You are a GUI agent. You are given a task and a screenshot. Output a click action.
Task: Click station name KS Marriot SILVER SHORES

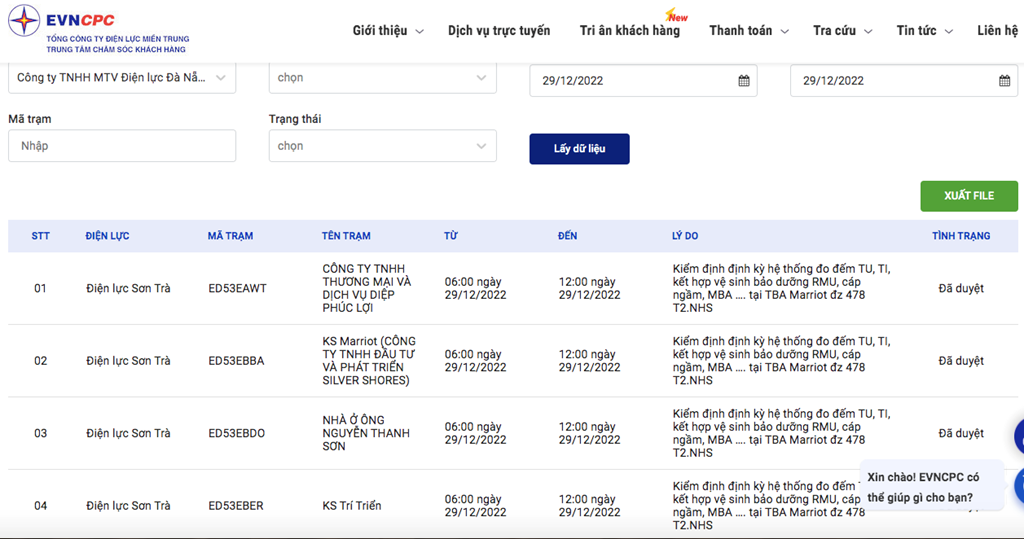click(x=369, y=361)
